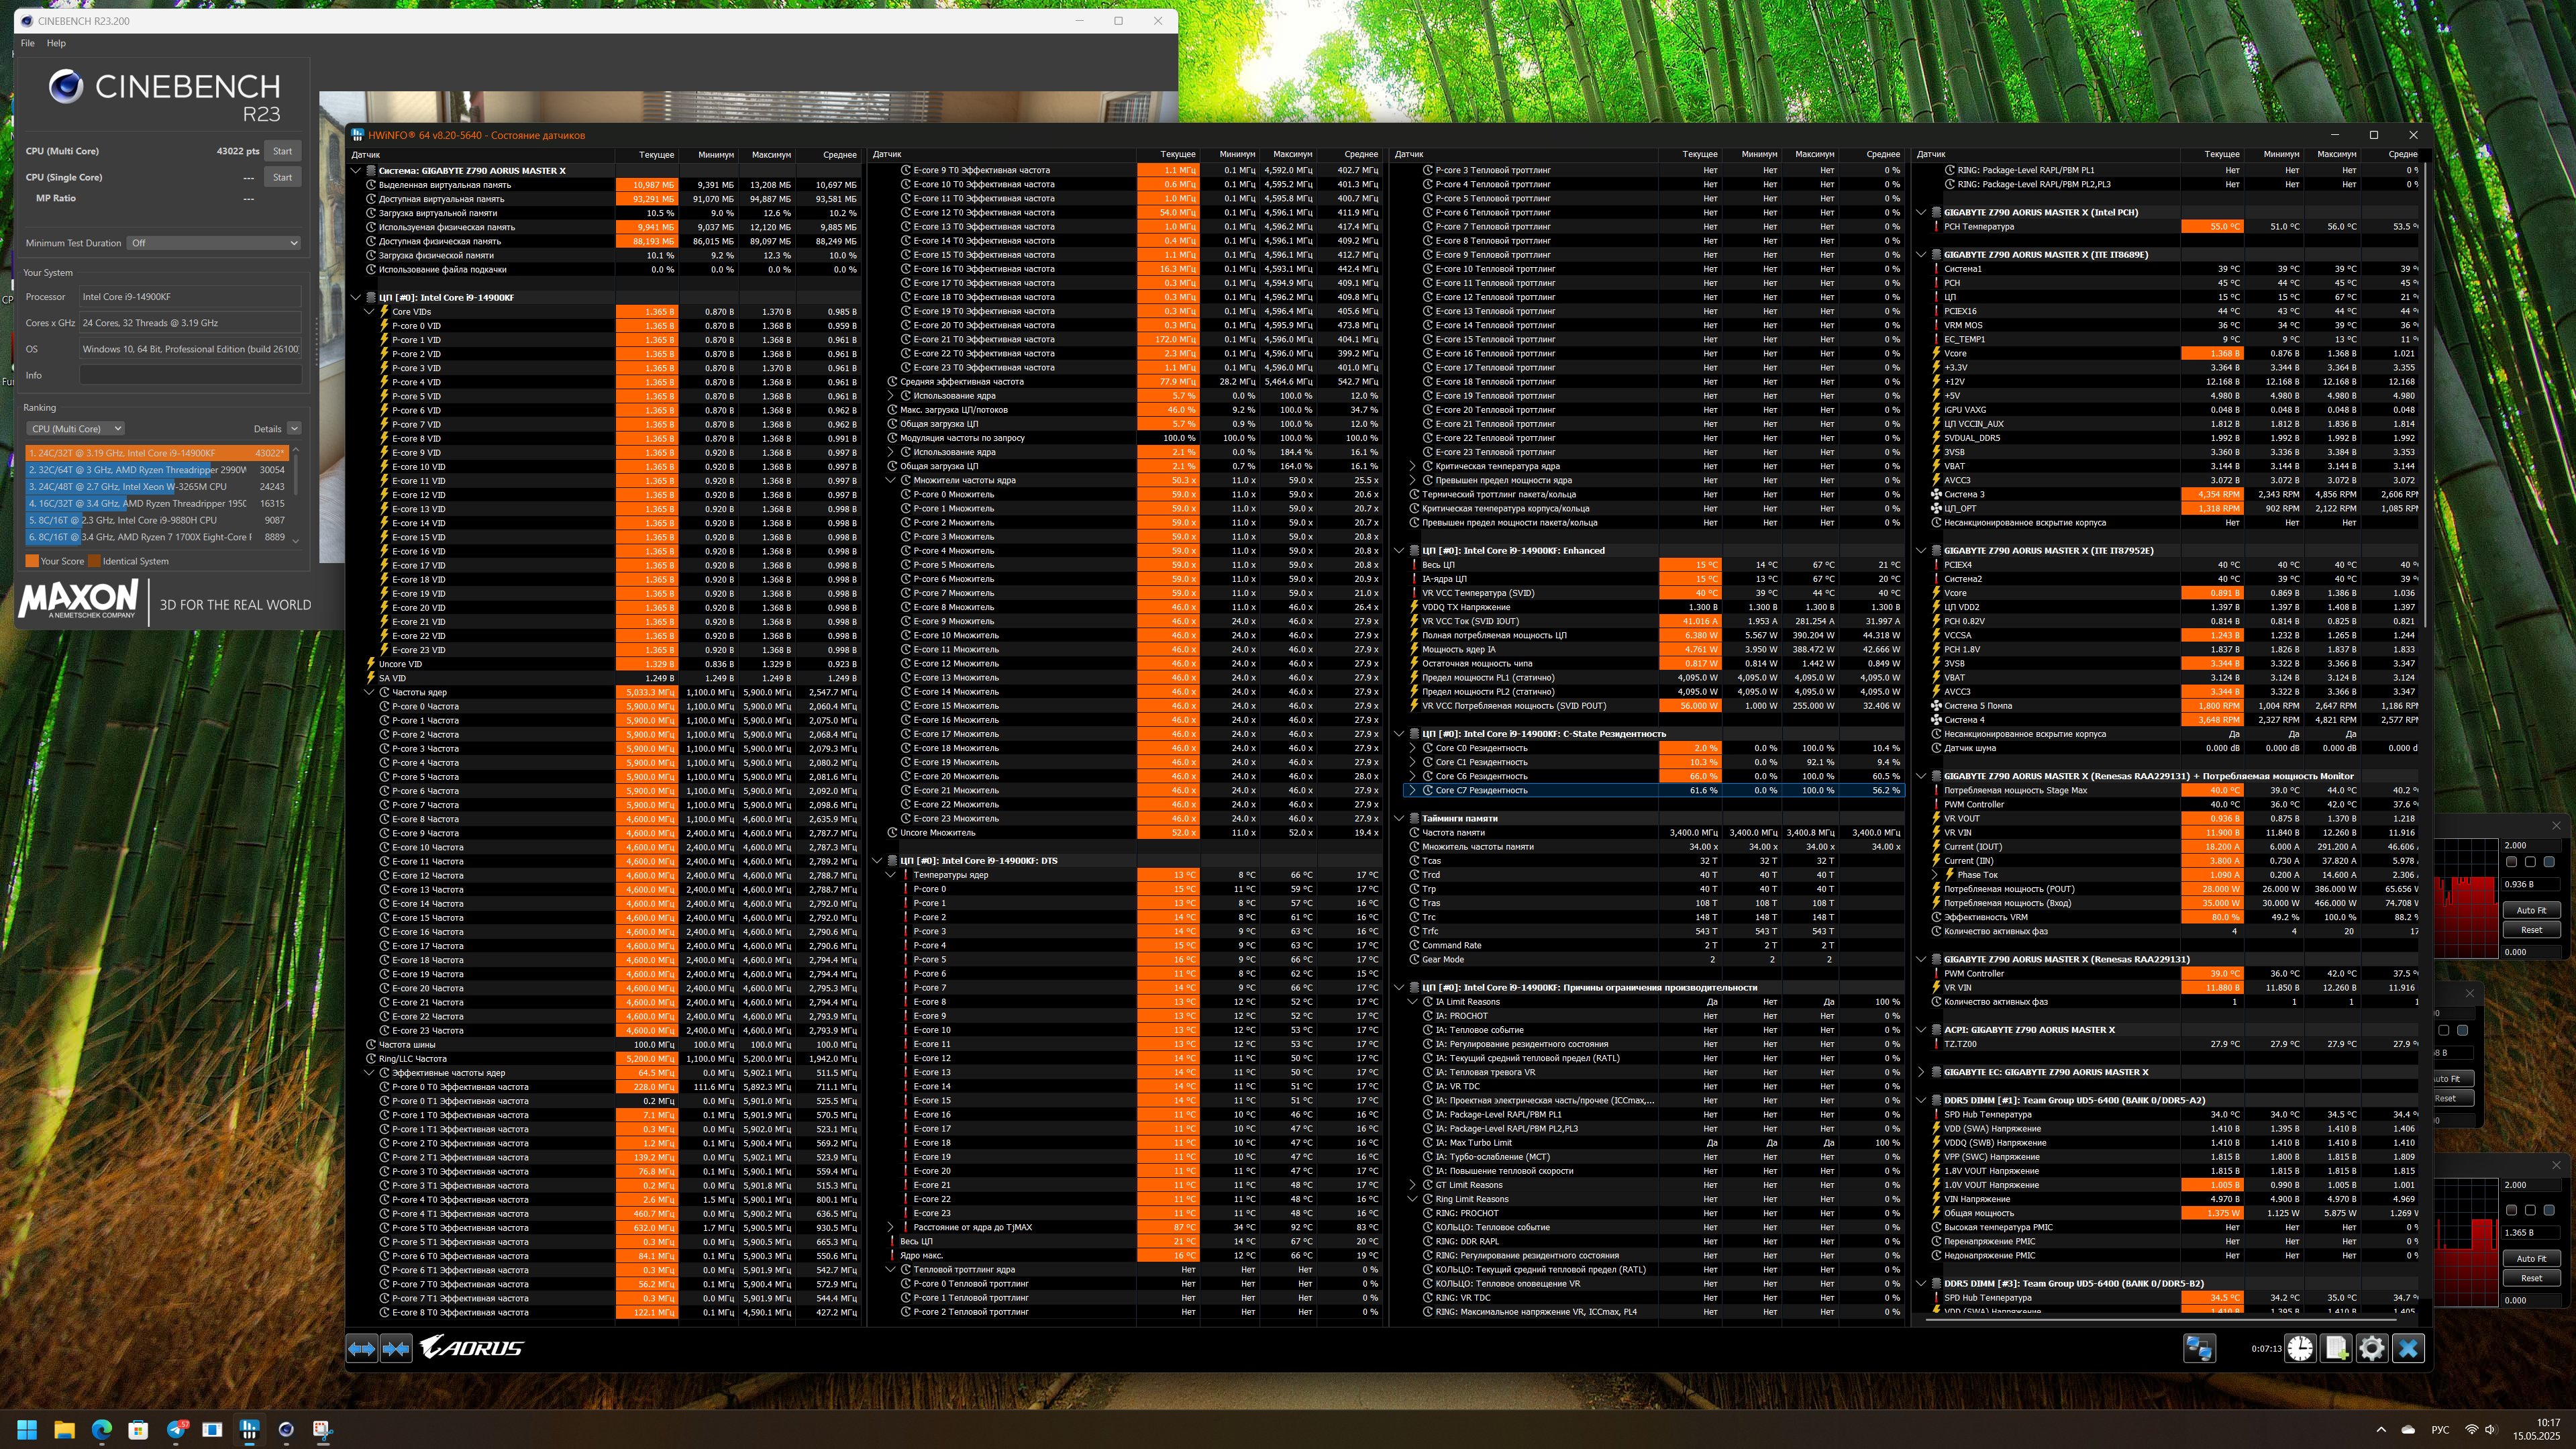Click the expand columns double-arrow icon
2576x1449 pixels.
(361, 1348)
